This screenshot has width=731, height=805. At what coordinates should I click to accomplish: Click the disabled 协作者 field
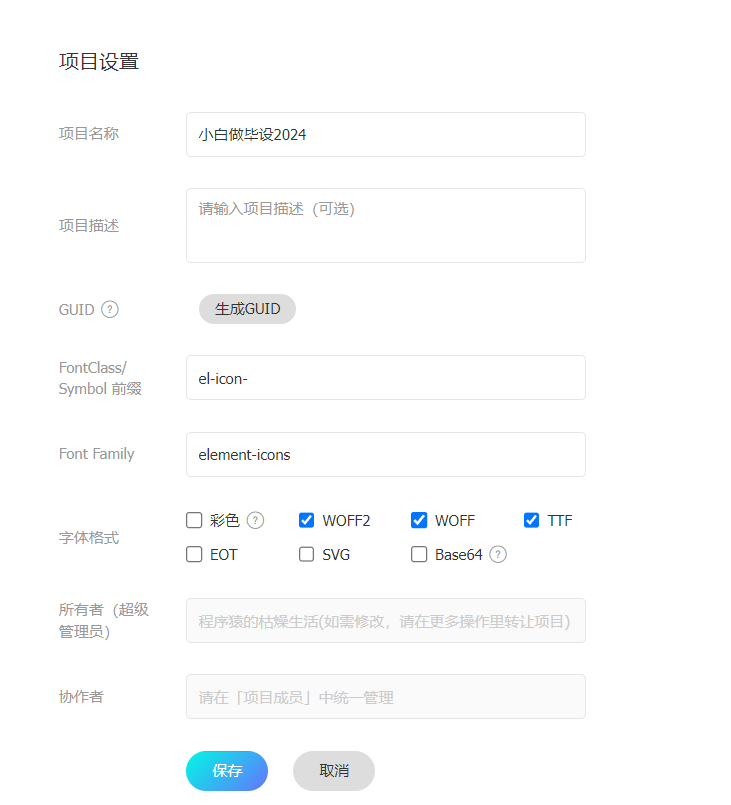(x=386, y=697)
